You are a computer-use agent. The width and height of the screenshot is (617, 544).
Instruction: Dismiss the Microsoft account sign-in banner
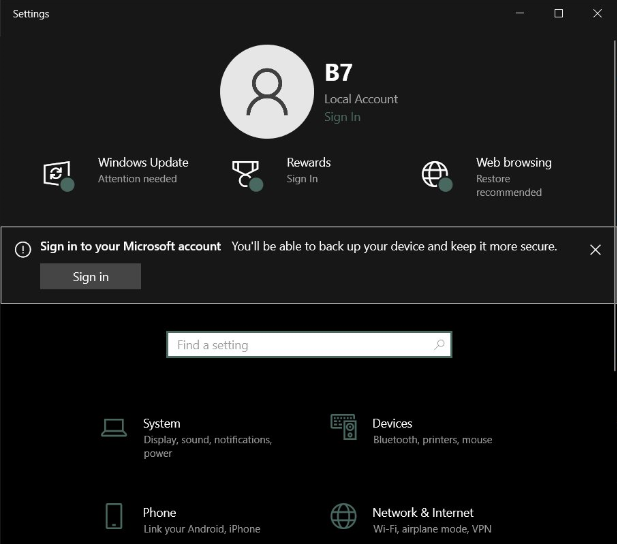595,250
